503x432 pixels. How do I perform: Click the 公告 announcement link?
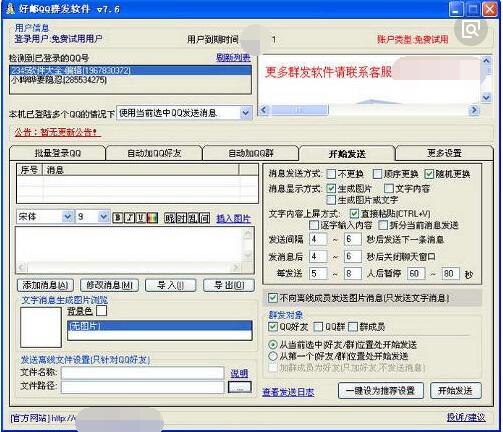[x=57, y=132]
